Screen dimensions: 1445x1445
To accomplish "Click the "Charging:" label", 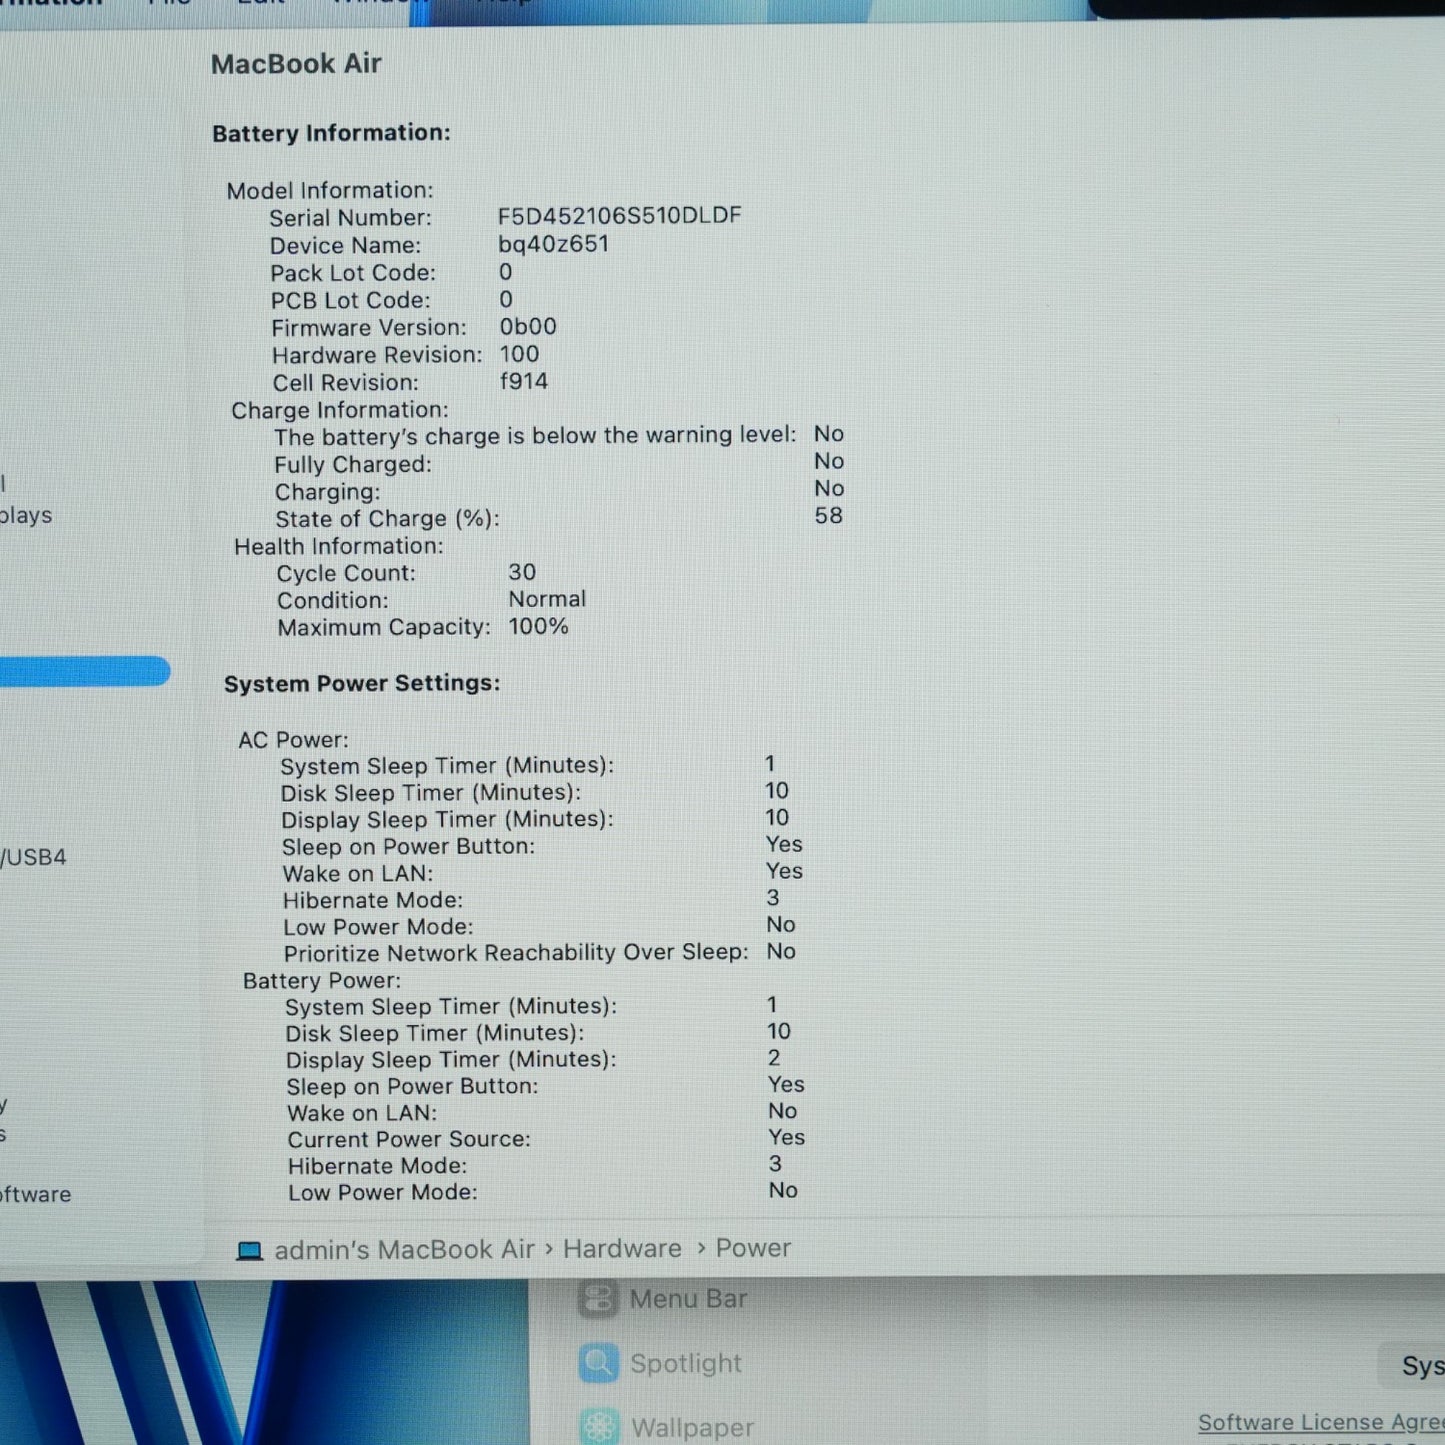I will 328,492.
